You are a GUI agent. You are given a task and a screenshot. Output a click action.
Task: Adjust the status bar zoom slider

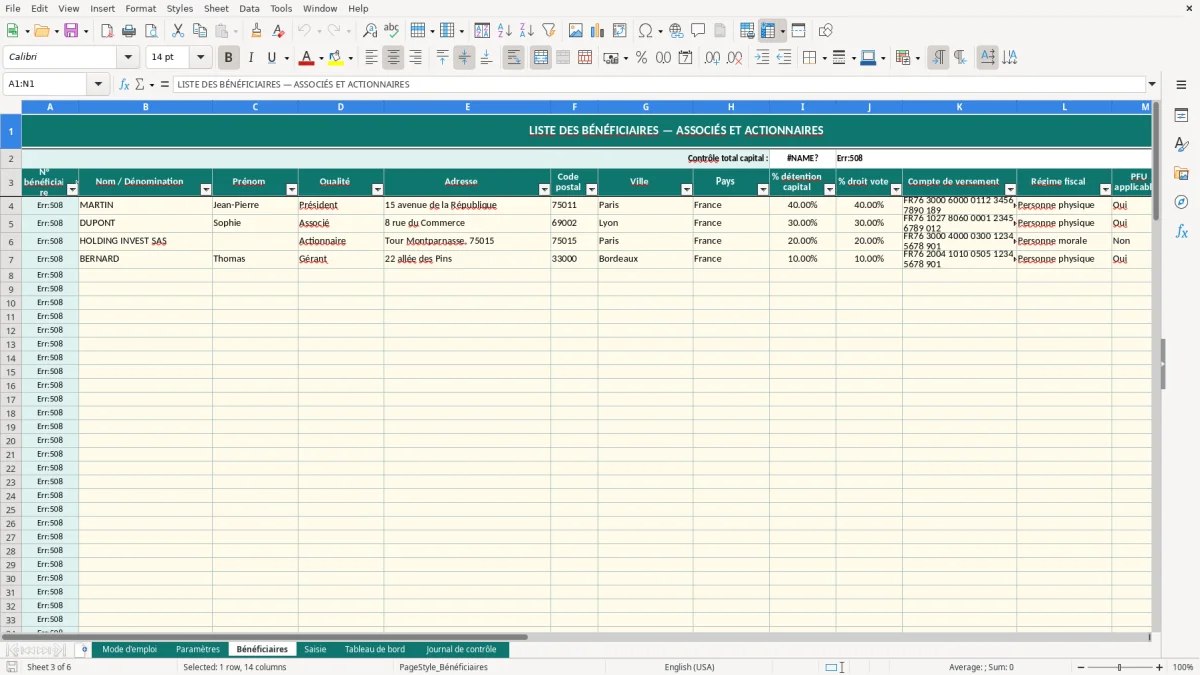coord(1119,667)
